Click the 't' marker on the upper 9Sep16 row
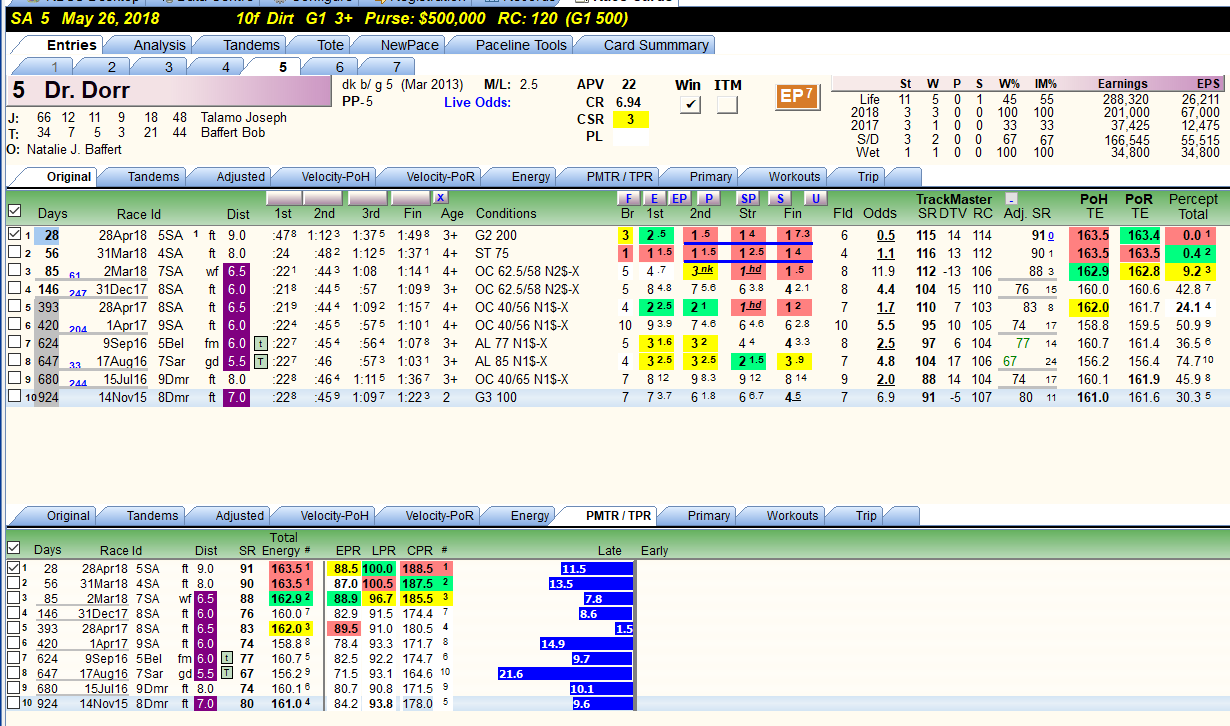This screenshot has width=1230, height=726. click(x=260, y=343)
